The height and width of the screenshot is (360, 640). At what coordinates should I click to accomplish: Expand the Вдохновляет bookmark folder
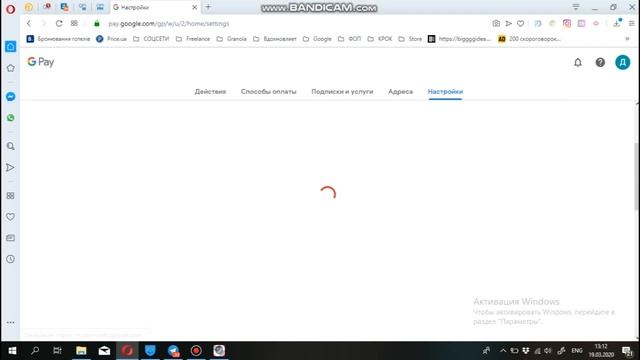tap(275, 39)
